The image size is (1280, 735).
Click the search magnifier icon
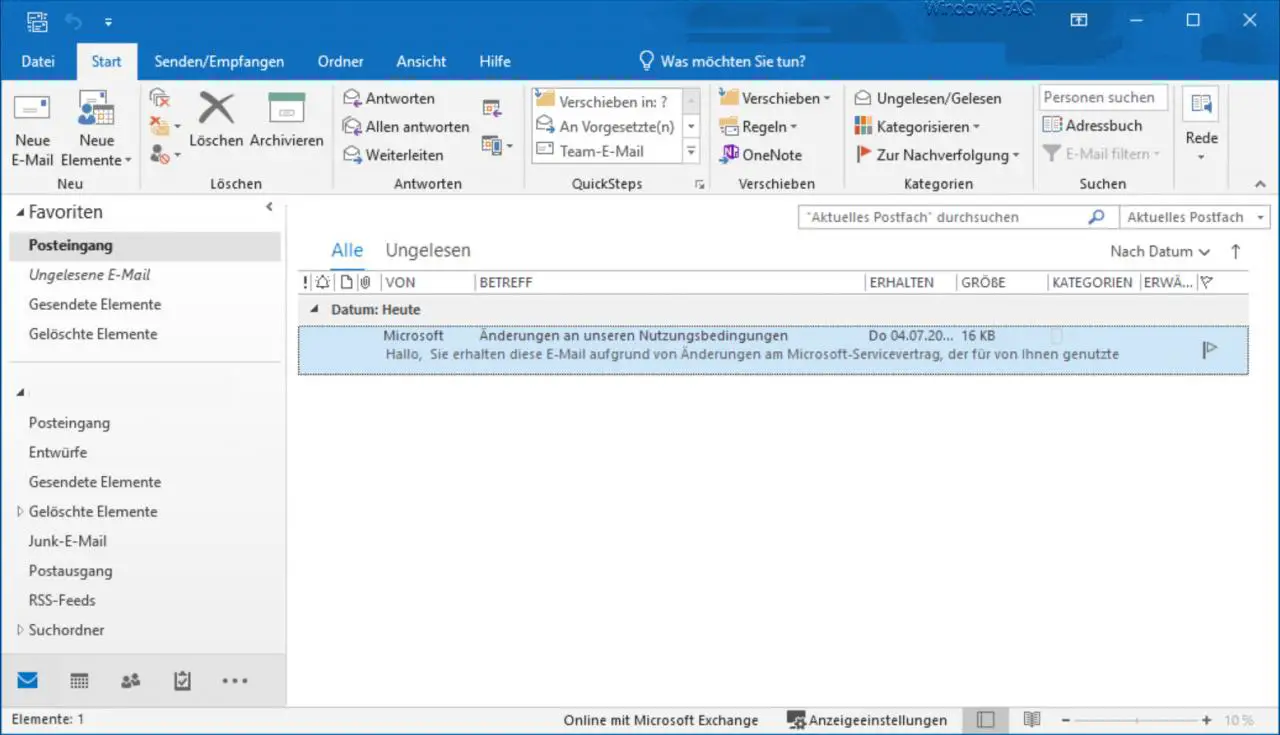[1097, 217]
